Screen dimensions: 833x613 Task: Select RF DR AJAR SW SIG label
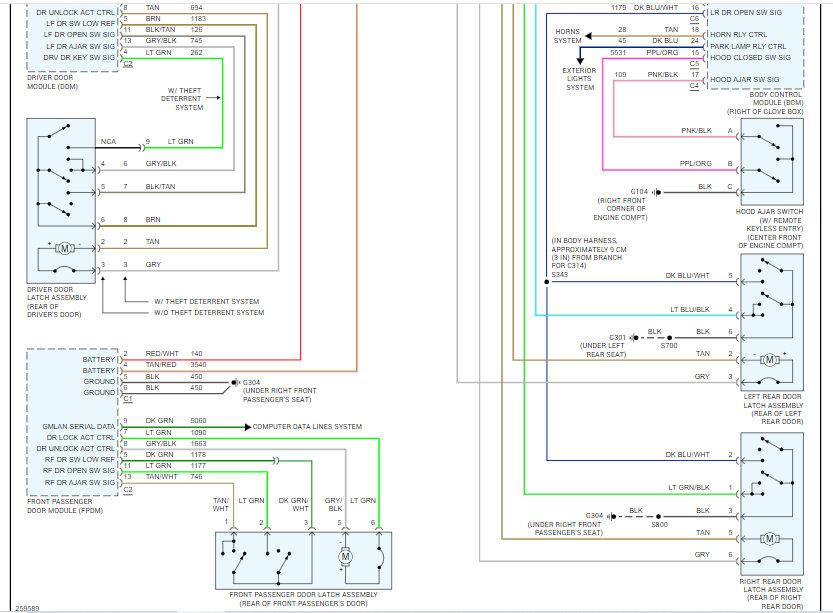click(80, 482)
